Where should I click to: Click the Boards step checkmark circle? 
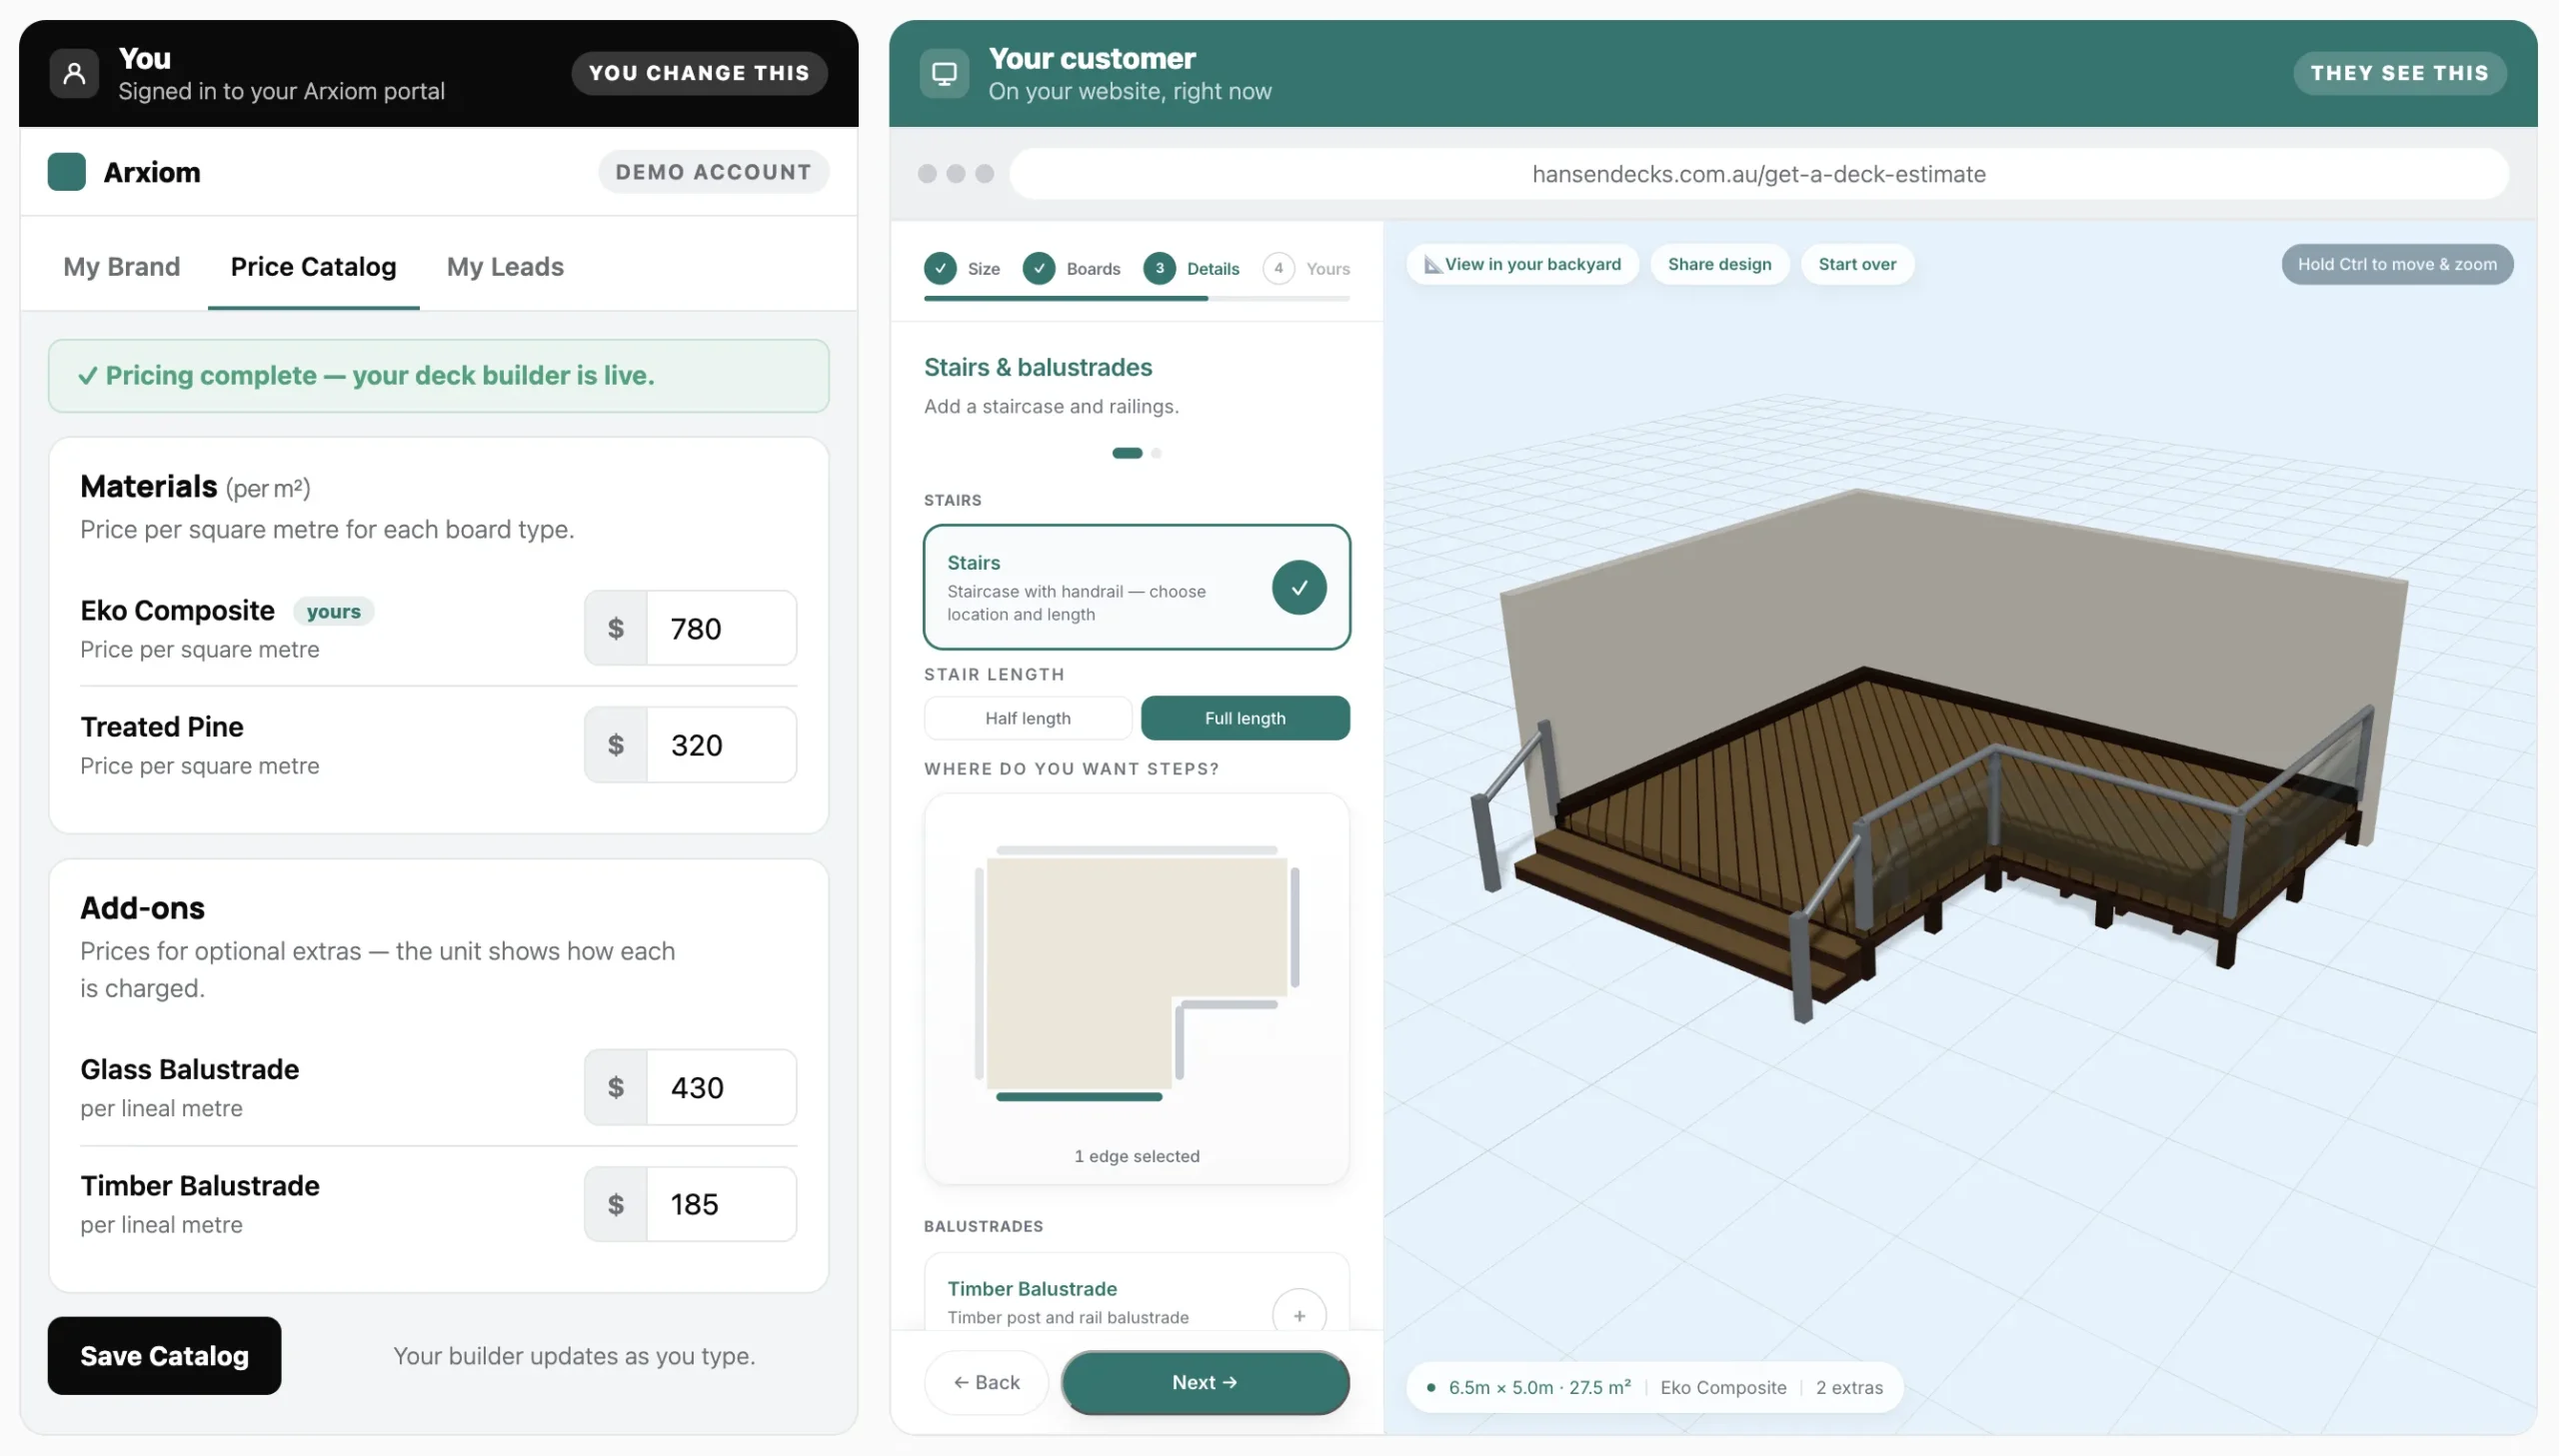[1039, 268]
